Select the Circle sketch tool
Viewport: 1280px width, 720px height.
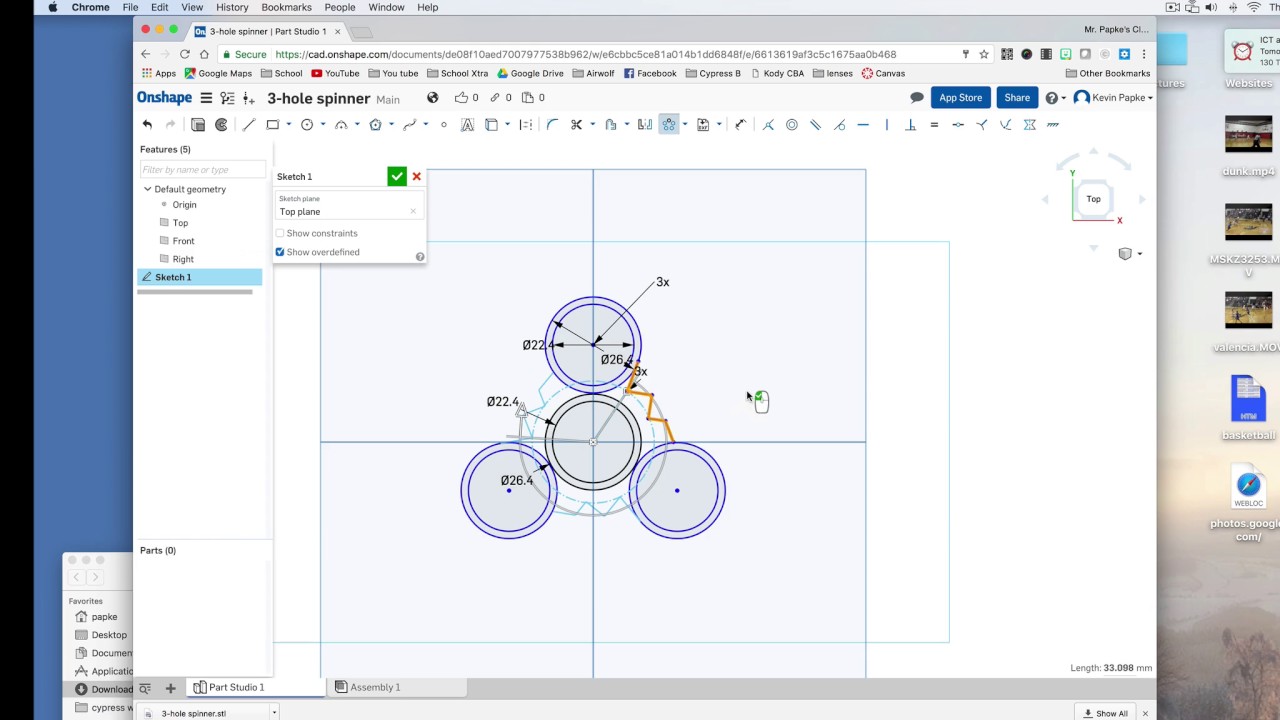point(307,125)
